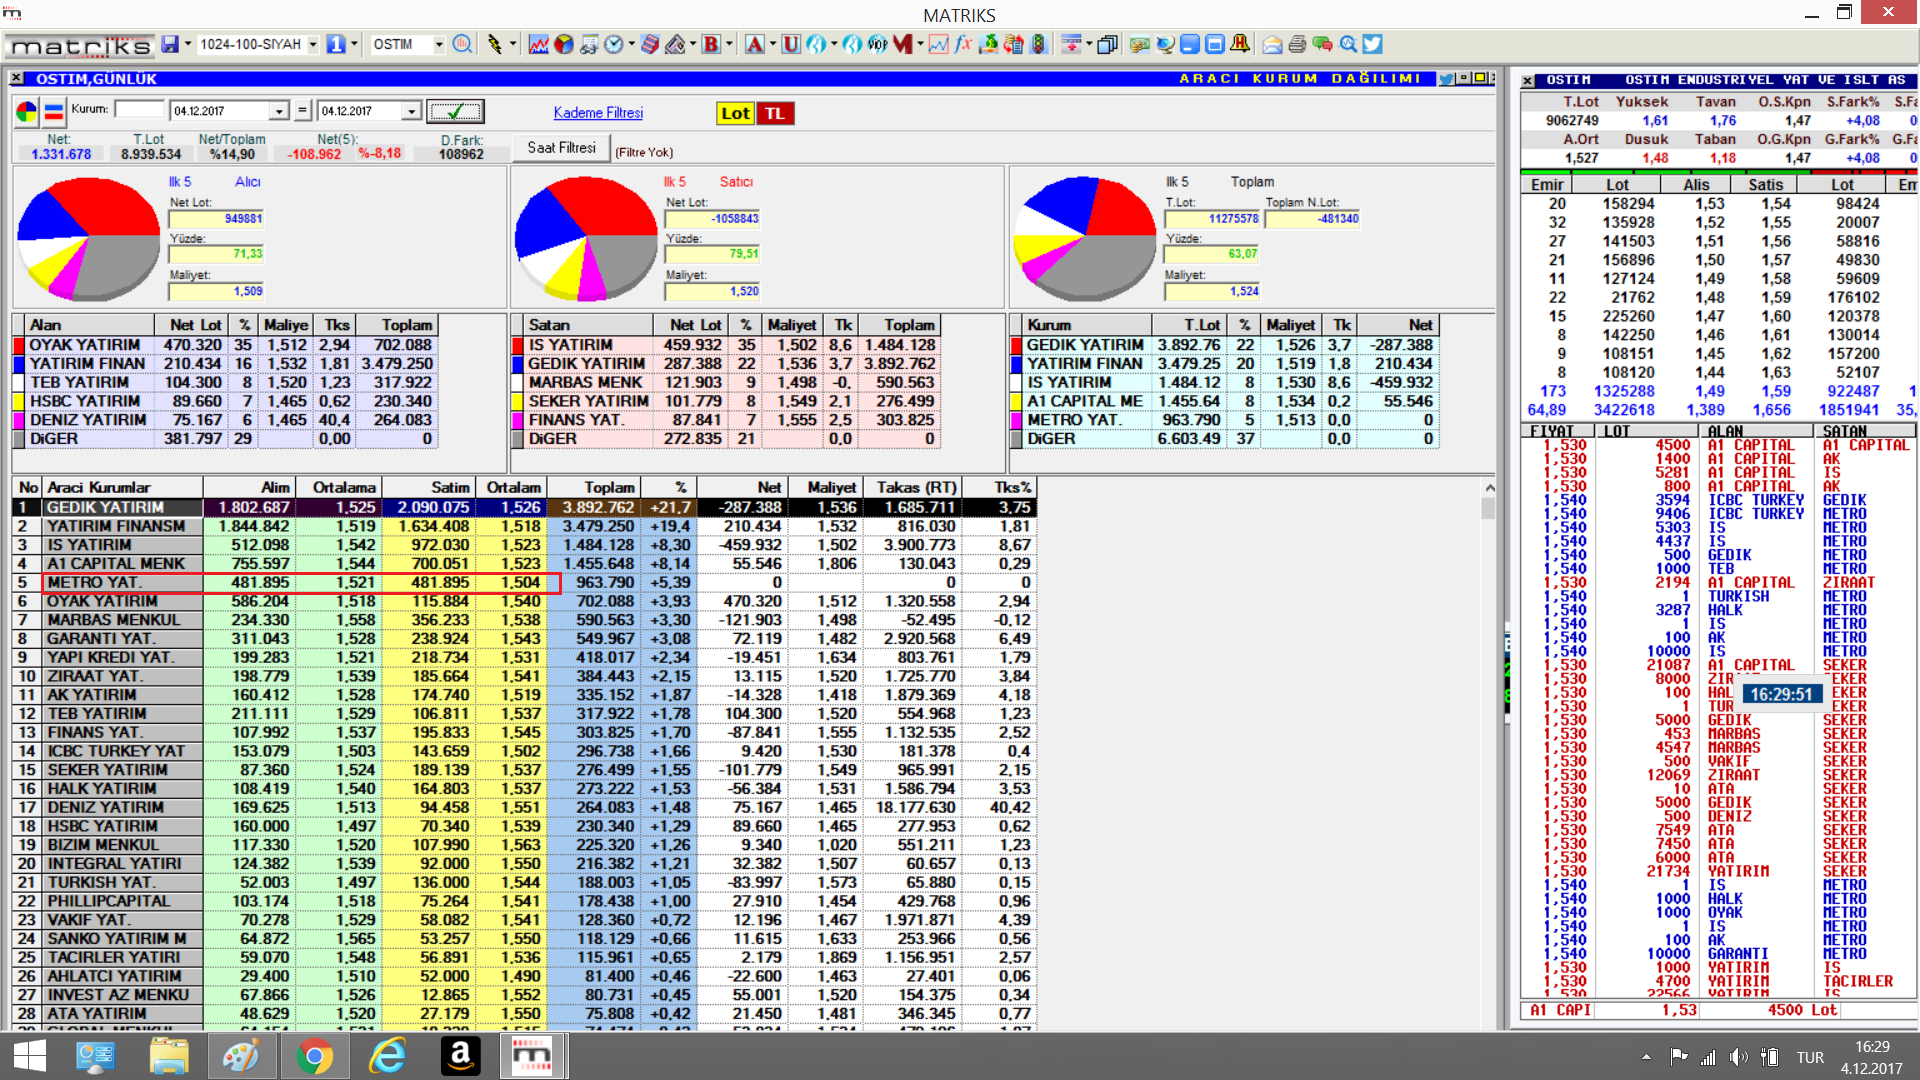Viewport: 1920px width, 1080px height.
Task: Click the chart magnifier icon near Twitter
Action: click(x=1348, y=44)
